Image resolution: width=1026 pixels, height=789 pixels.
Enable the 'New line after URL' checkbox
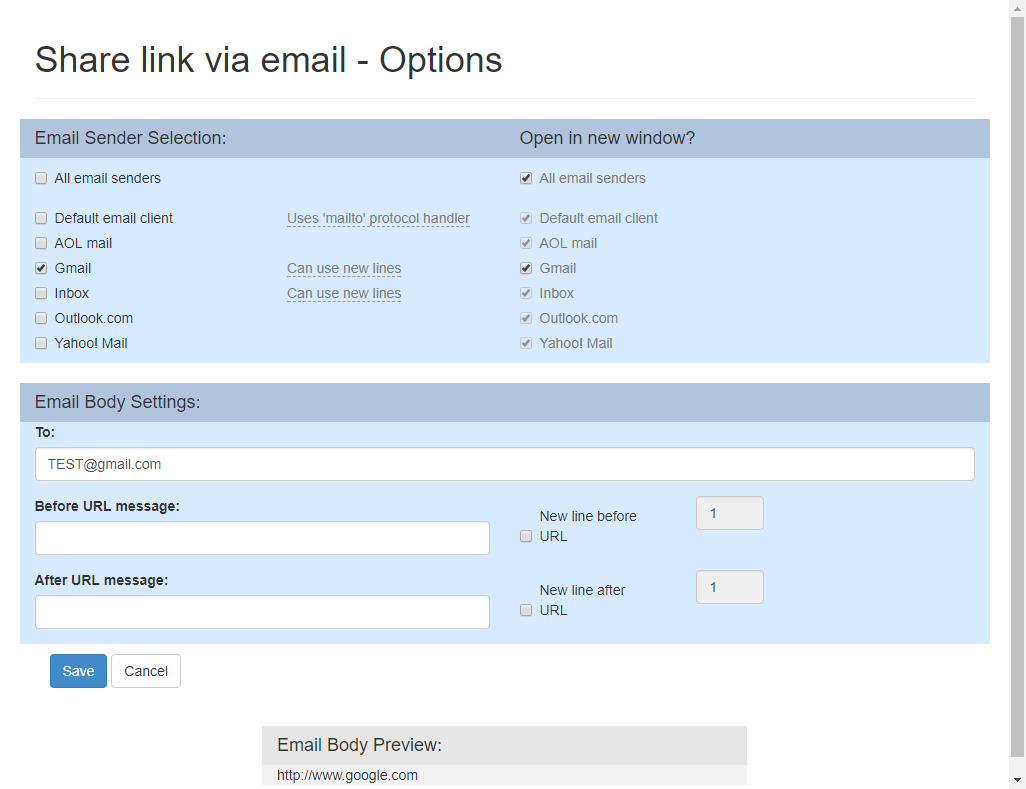[526, 610]
